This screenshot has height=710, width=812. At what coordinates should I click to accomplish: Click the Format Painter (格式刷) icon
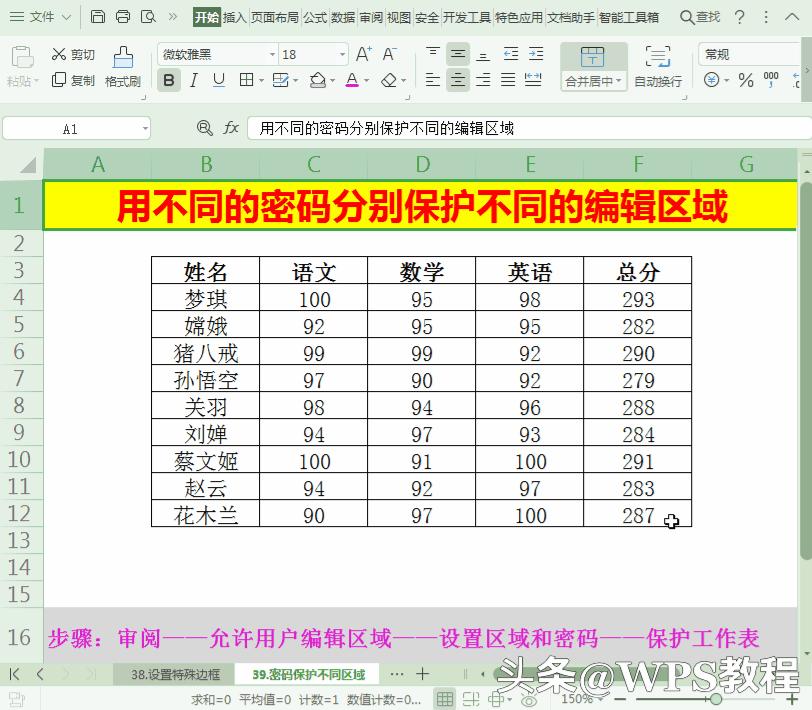coord(123,57)
